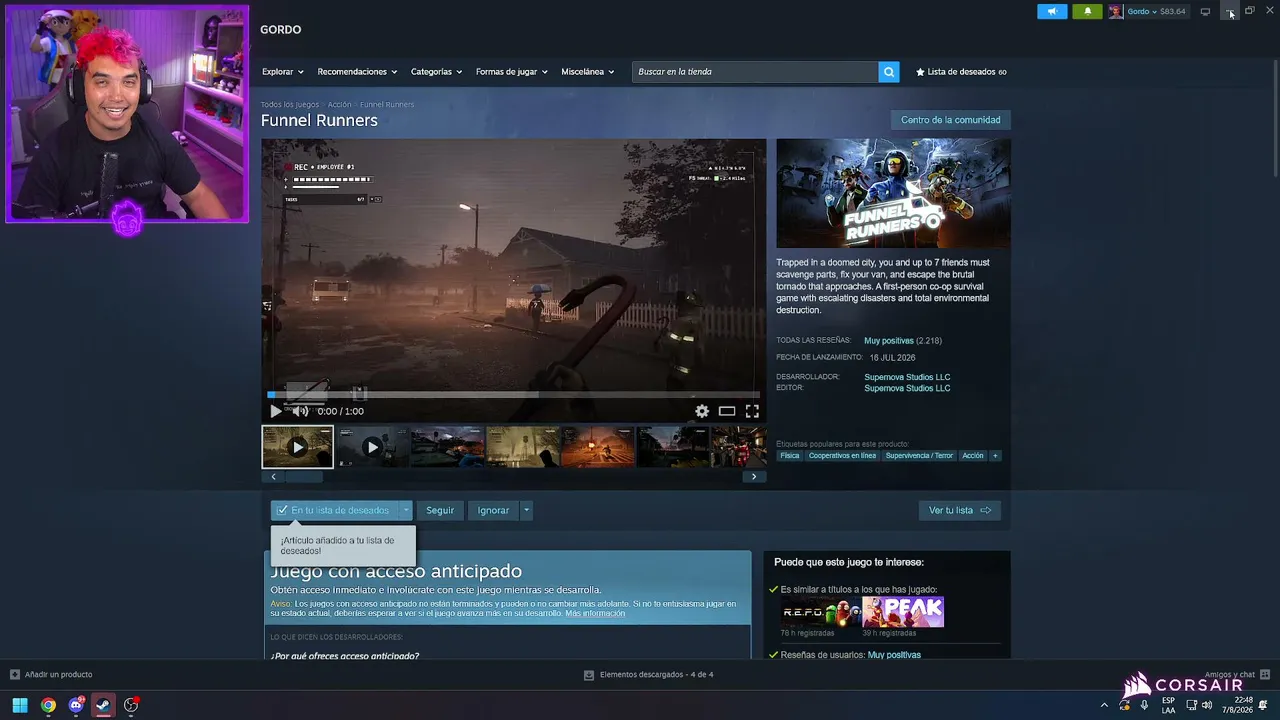Select the first trailer thumbnail
1280x720 pixels.
(297, 447)
